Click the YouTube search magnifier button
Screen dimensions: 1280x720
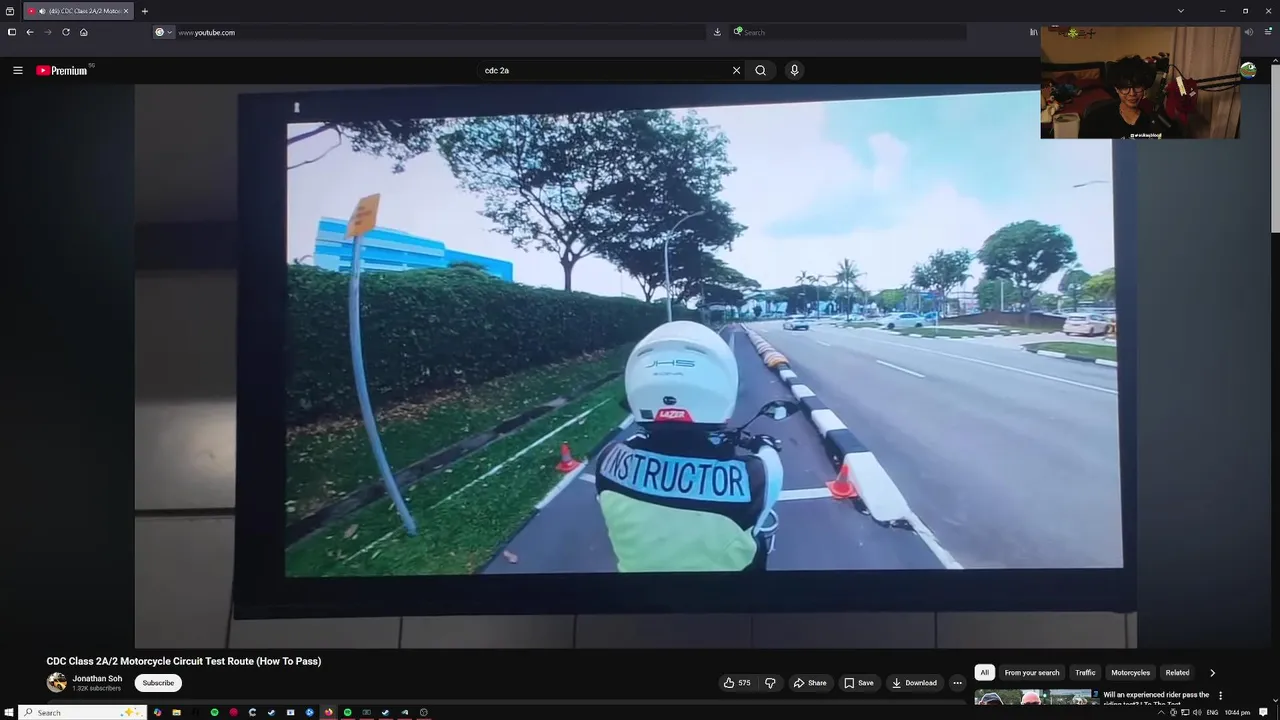(x=761, y=70)
